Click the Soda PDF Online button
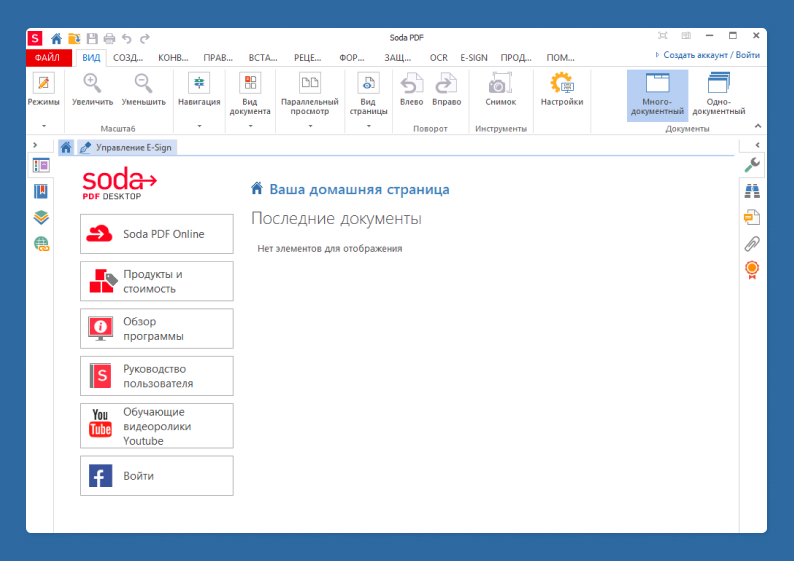Viewport: 794px width, 561px height. pyautogui.click(x=157, y=234)
